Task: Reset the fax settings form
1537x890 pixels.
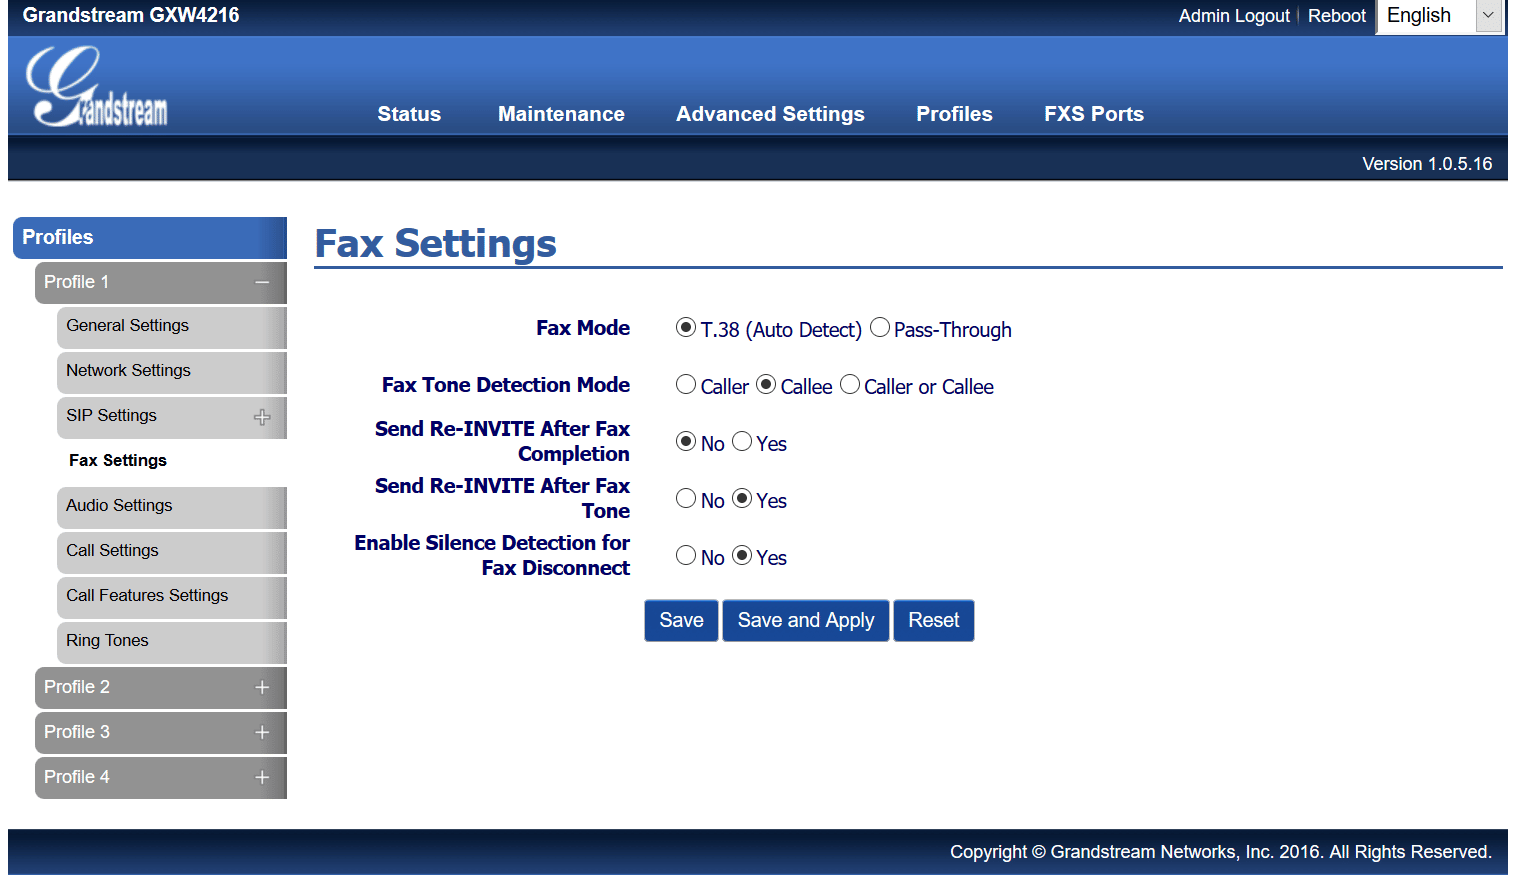Action: [x=934, y=621]
